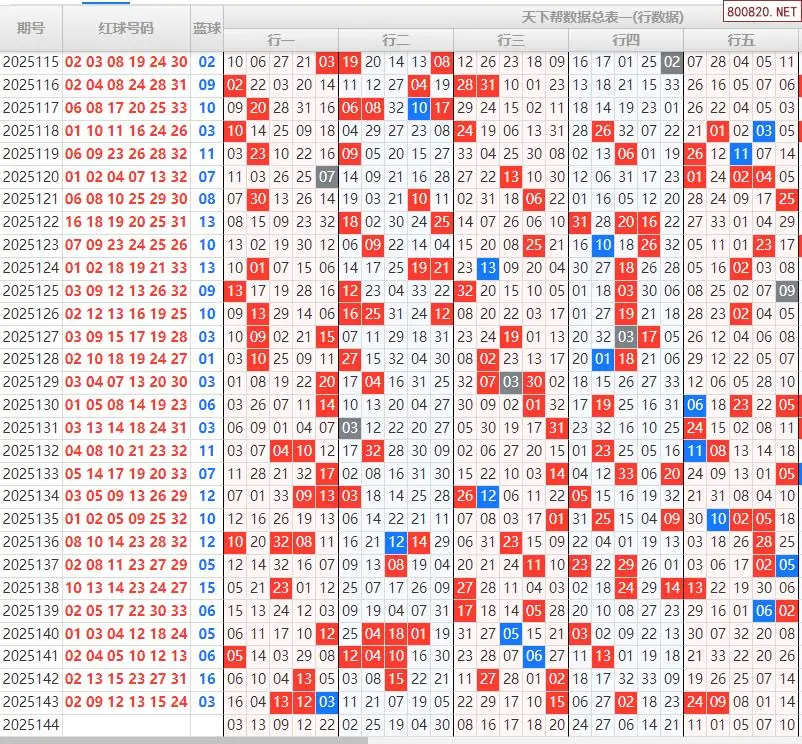Click gray 02 cell in row 2025115
The image size is (802, 744).
click(672, 62)
